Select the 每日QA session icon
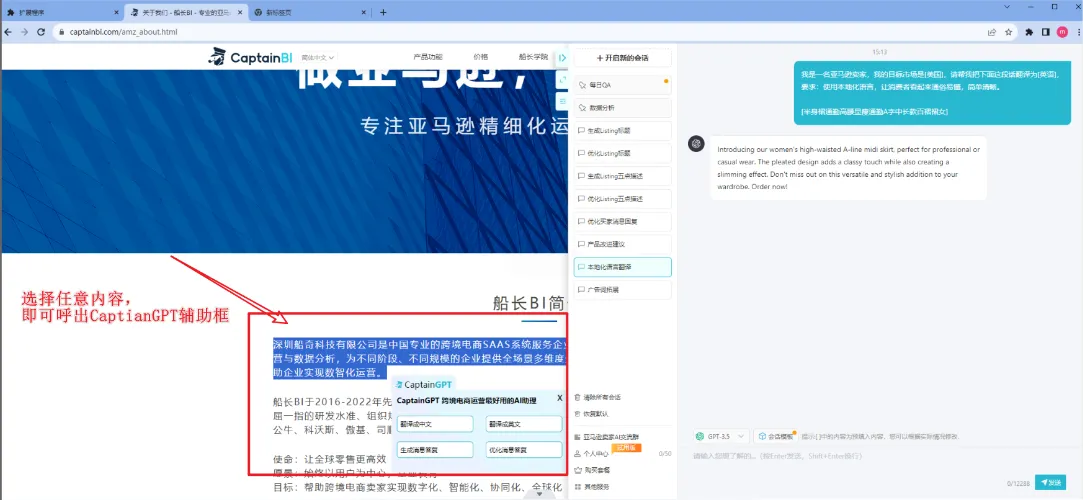1083x500 pixels. click(x=582, y=85)
